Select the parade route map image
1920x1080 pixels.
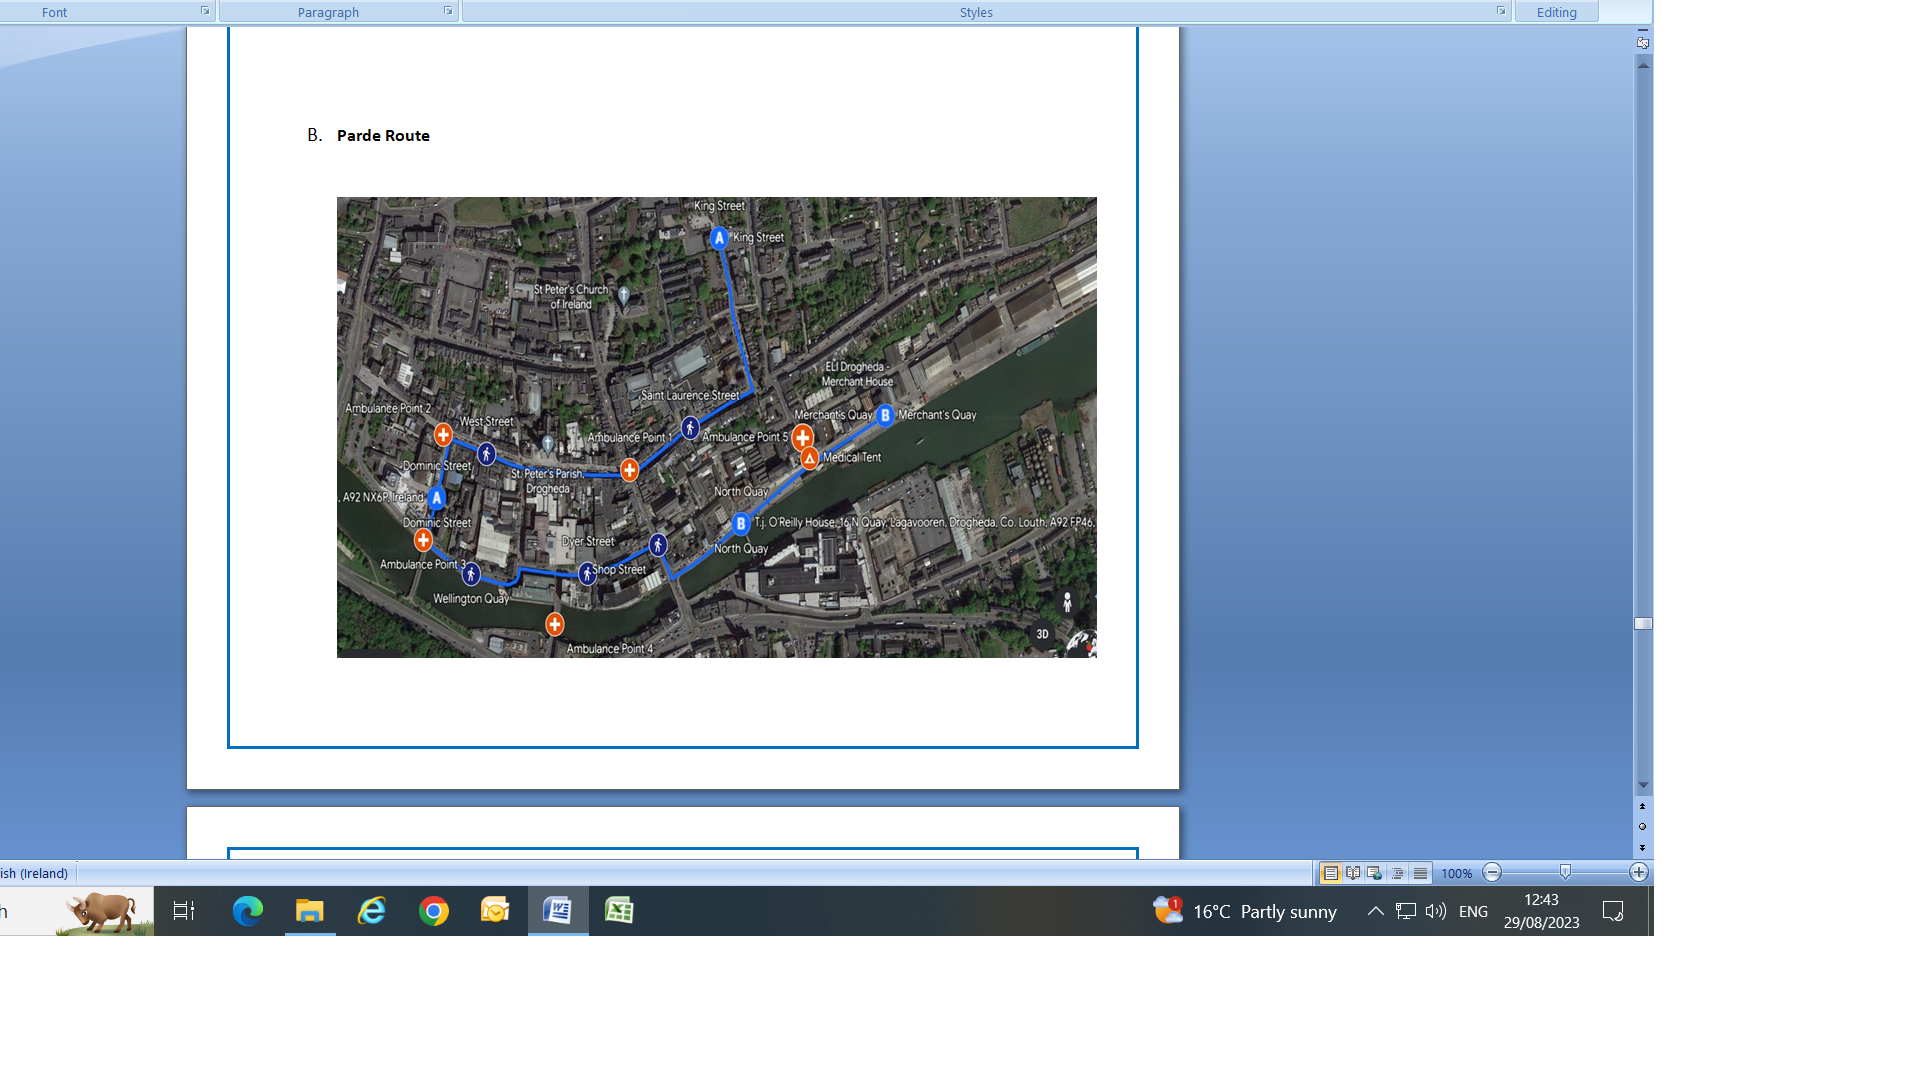click(716, 427)
